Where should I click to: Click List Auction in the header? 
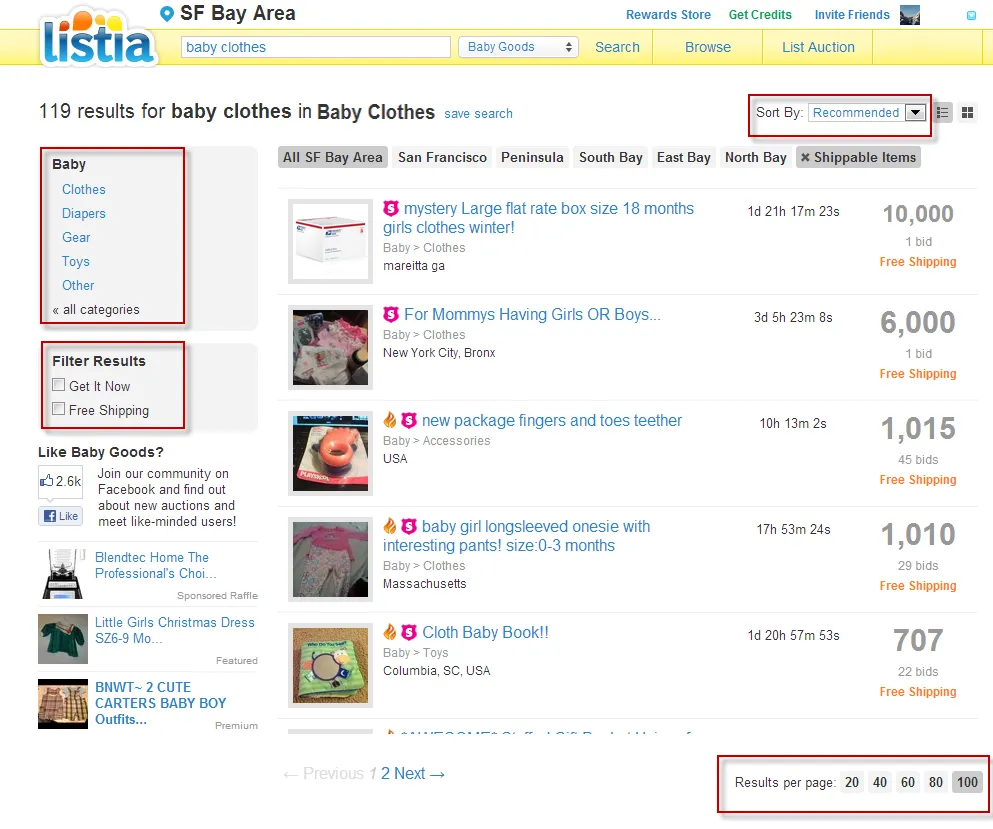818,47
